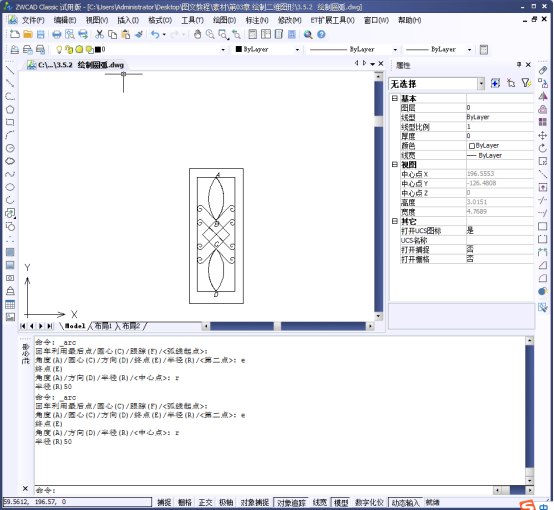
Task: Close the drawing tab with X button
Action: click(381, 63)
